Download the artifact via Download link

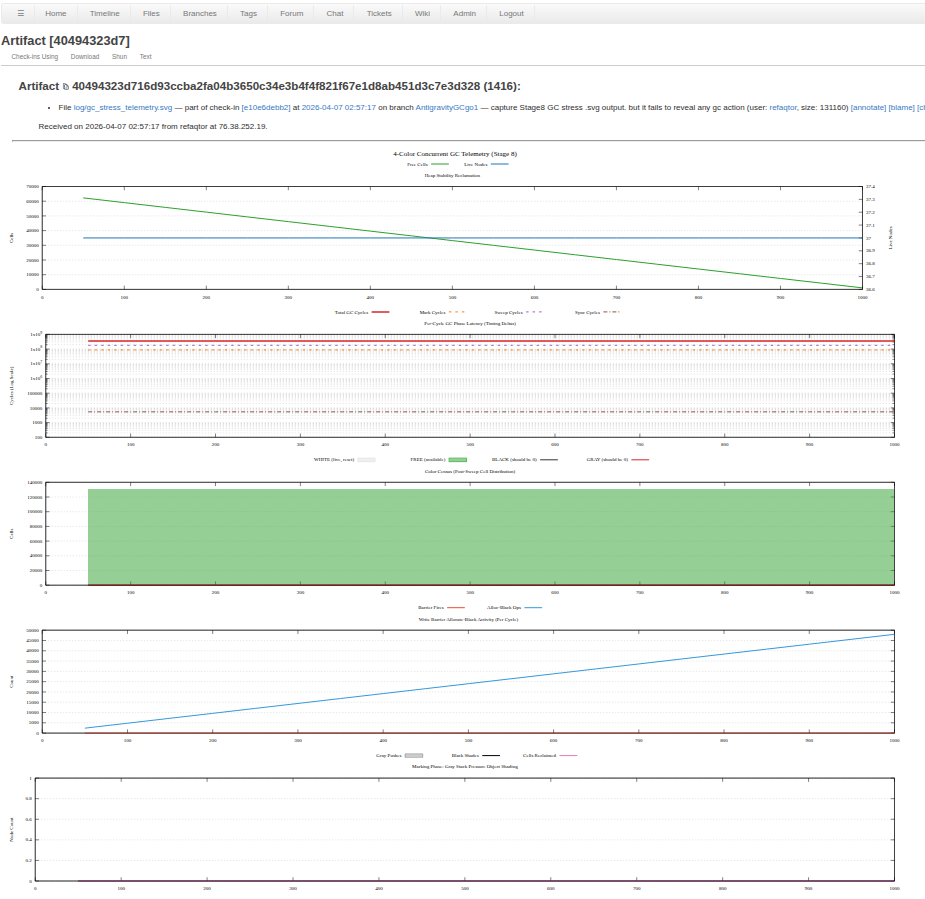(x=85, y=57)
